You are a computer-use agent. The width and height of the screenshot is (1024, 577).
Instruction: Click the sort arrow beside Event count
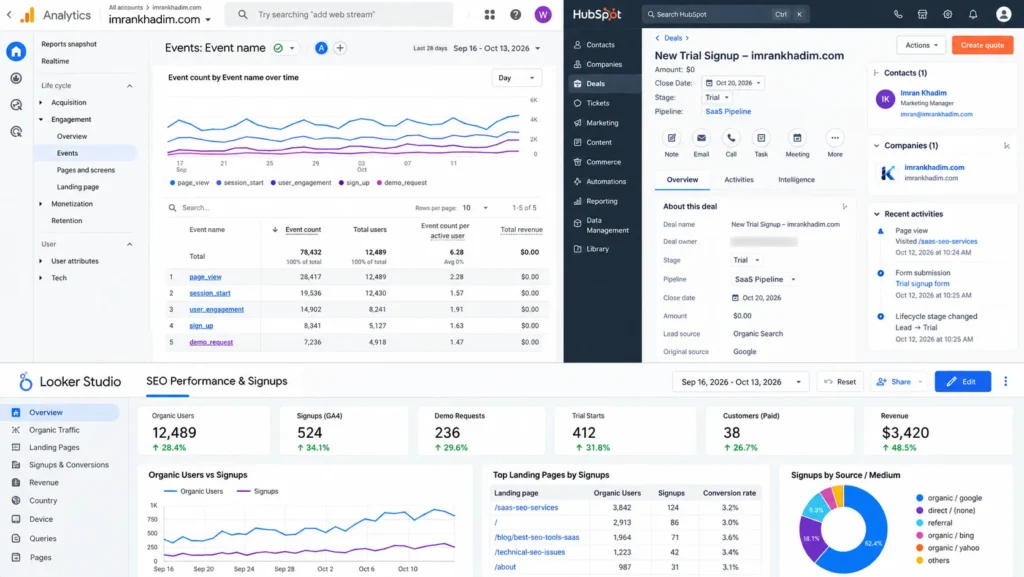tap(275, 230)
